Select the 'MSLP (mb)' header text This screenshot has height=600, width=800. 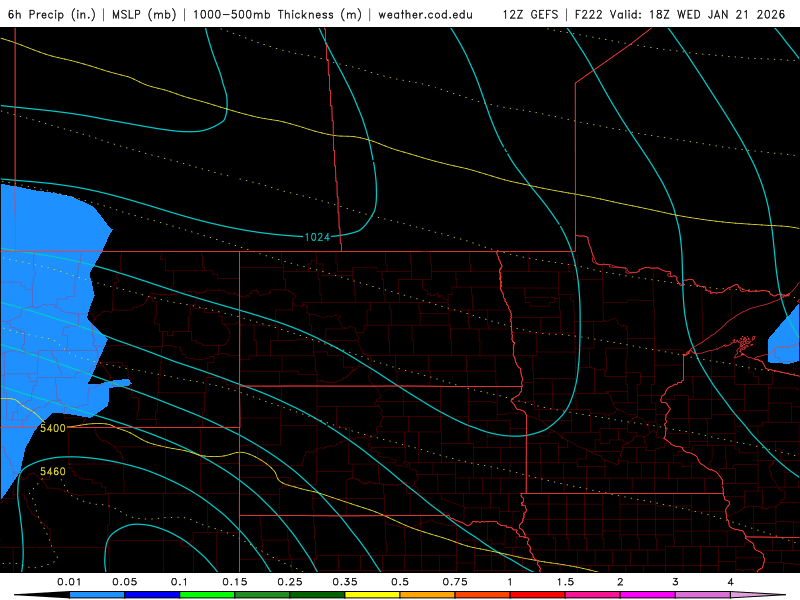[144, 14]
